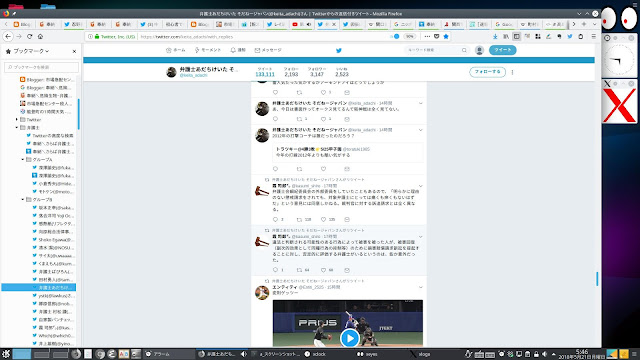Screen dimensions: 640x360
Task: Open the profile more options vertical dots
Action: (x=512, y=72)
